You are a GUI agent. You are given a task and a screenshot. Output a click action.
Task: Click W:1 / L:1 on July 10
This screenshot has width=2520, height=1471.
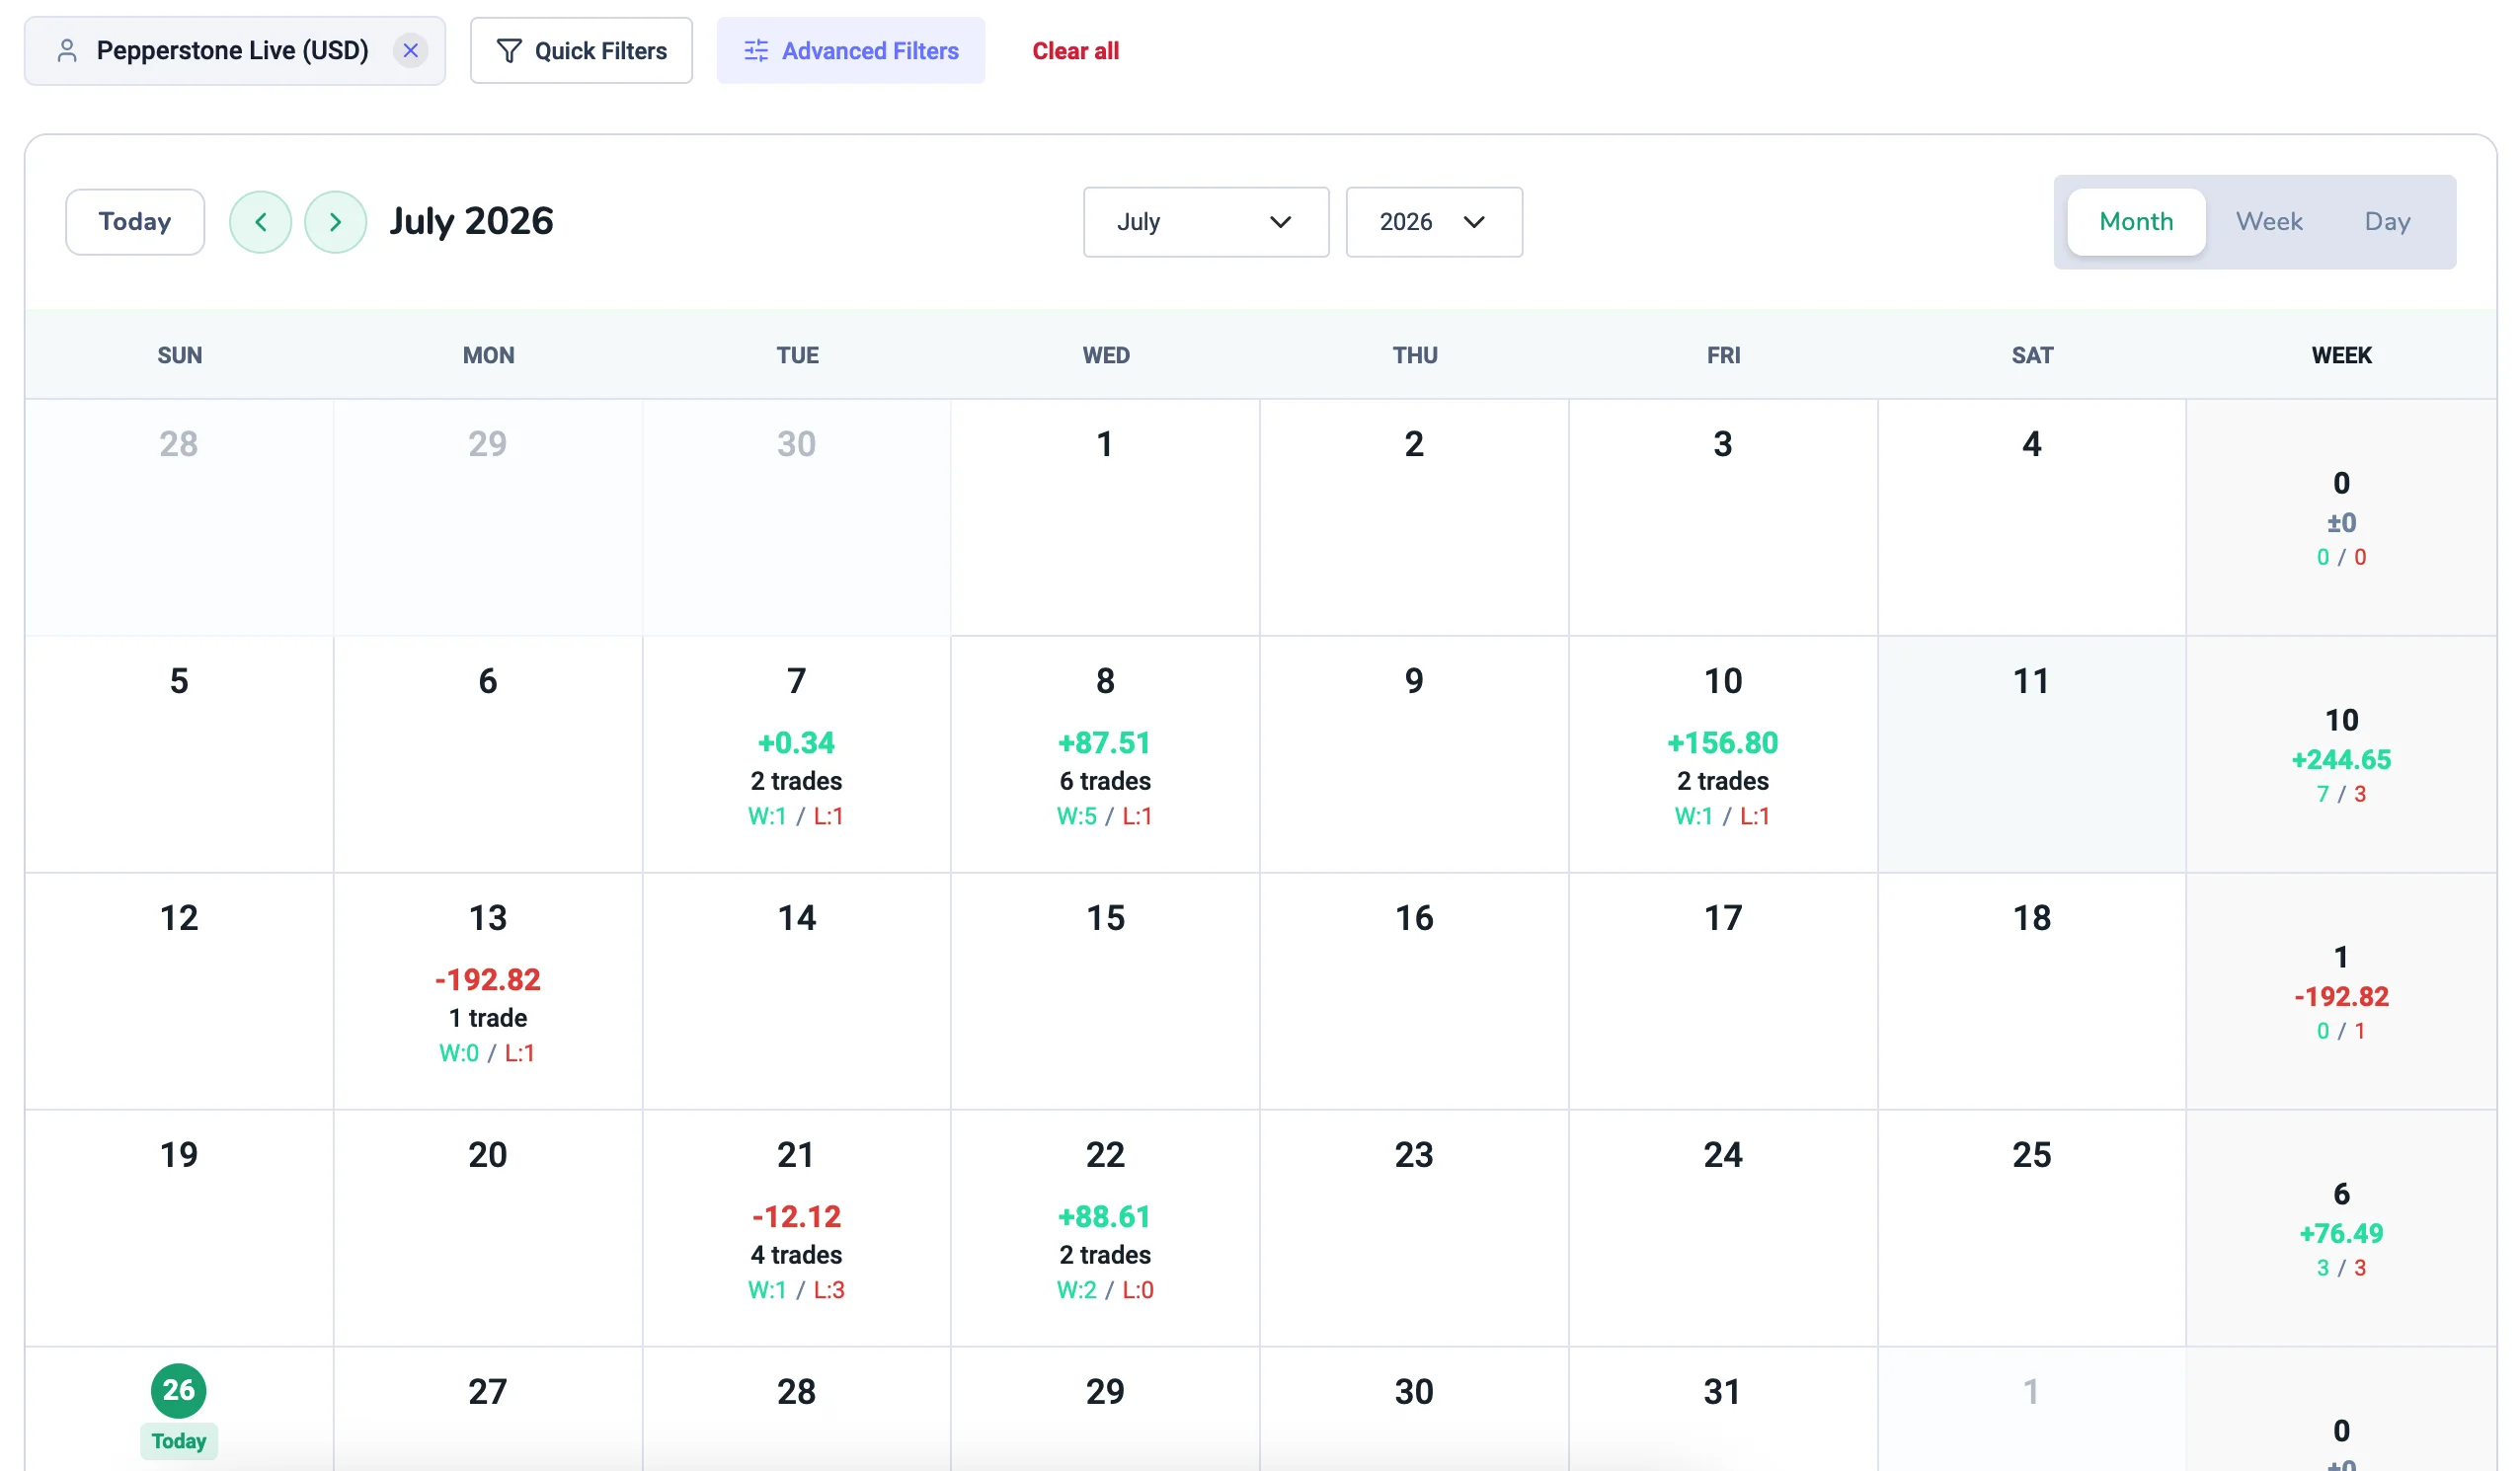[1722, 816]
